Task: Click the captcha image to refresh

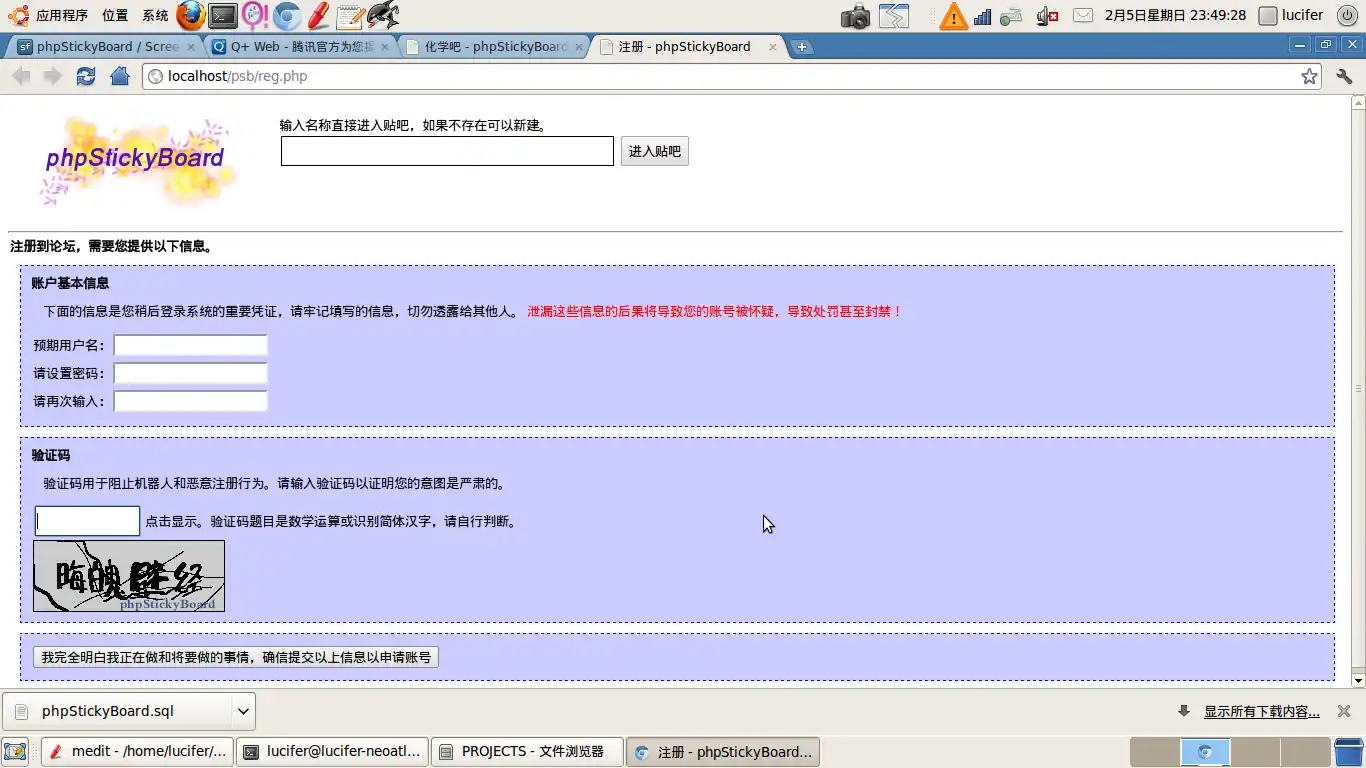Action: tap(129, 576)
